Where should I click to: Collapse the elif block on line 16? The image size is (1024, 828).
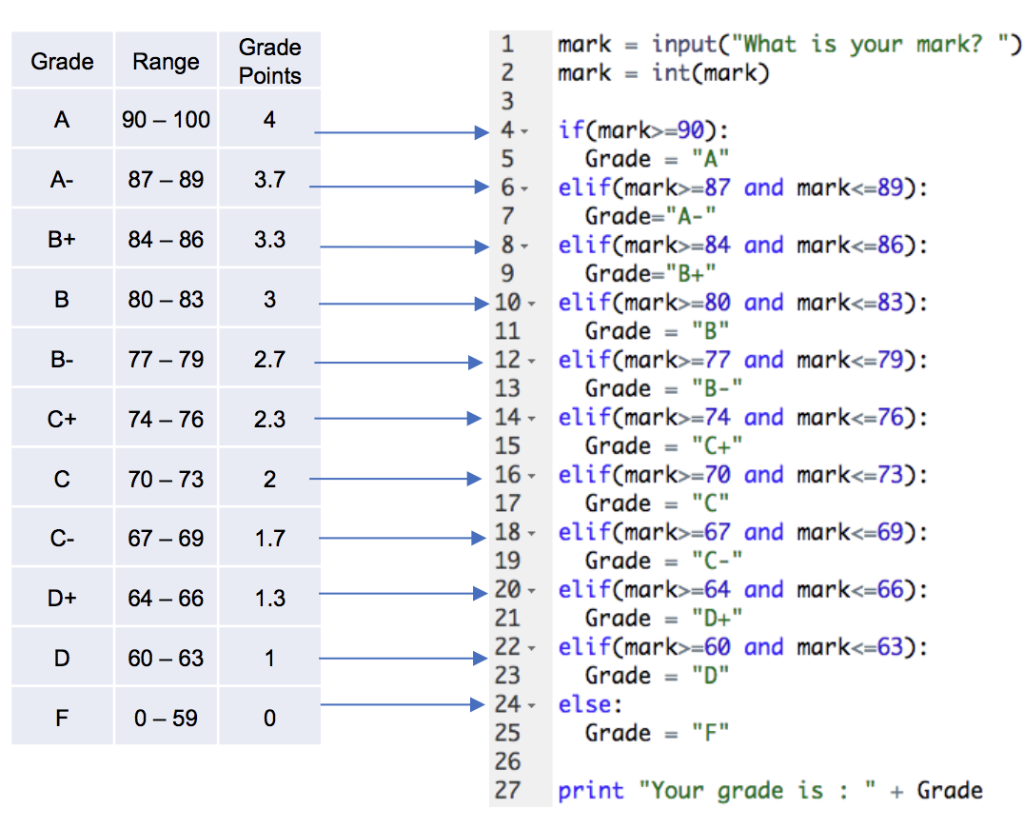click(533, 474)
